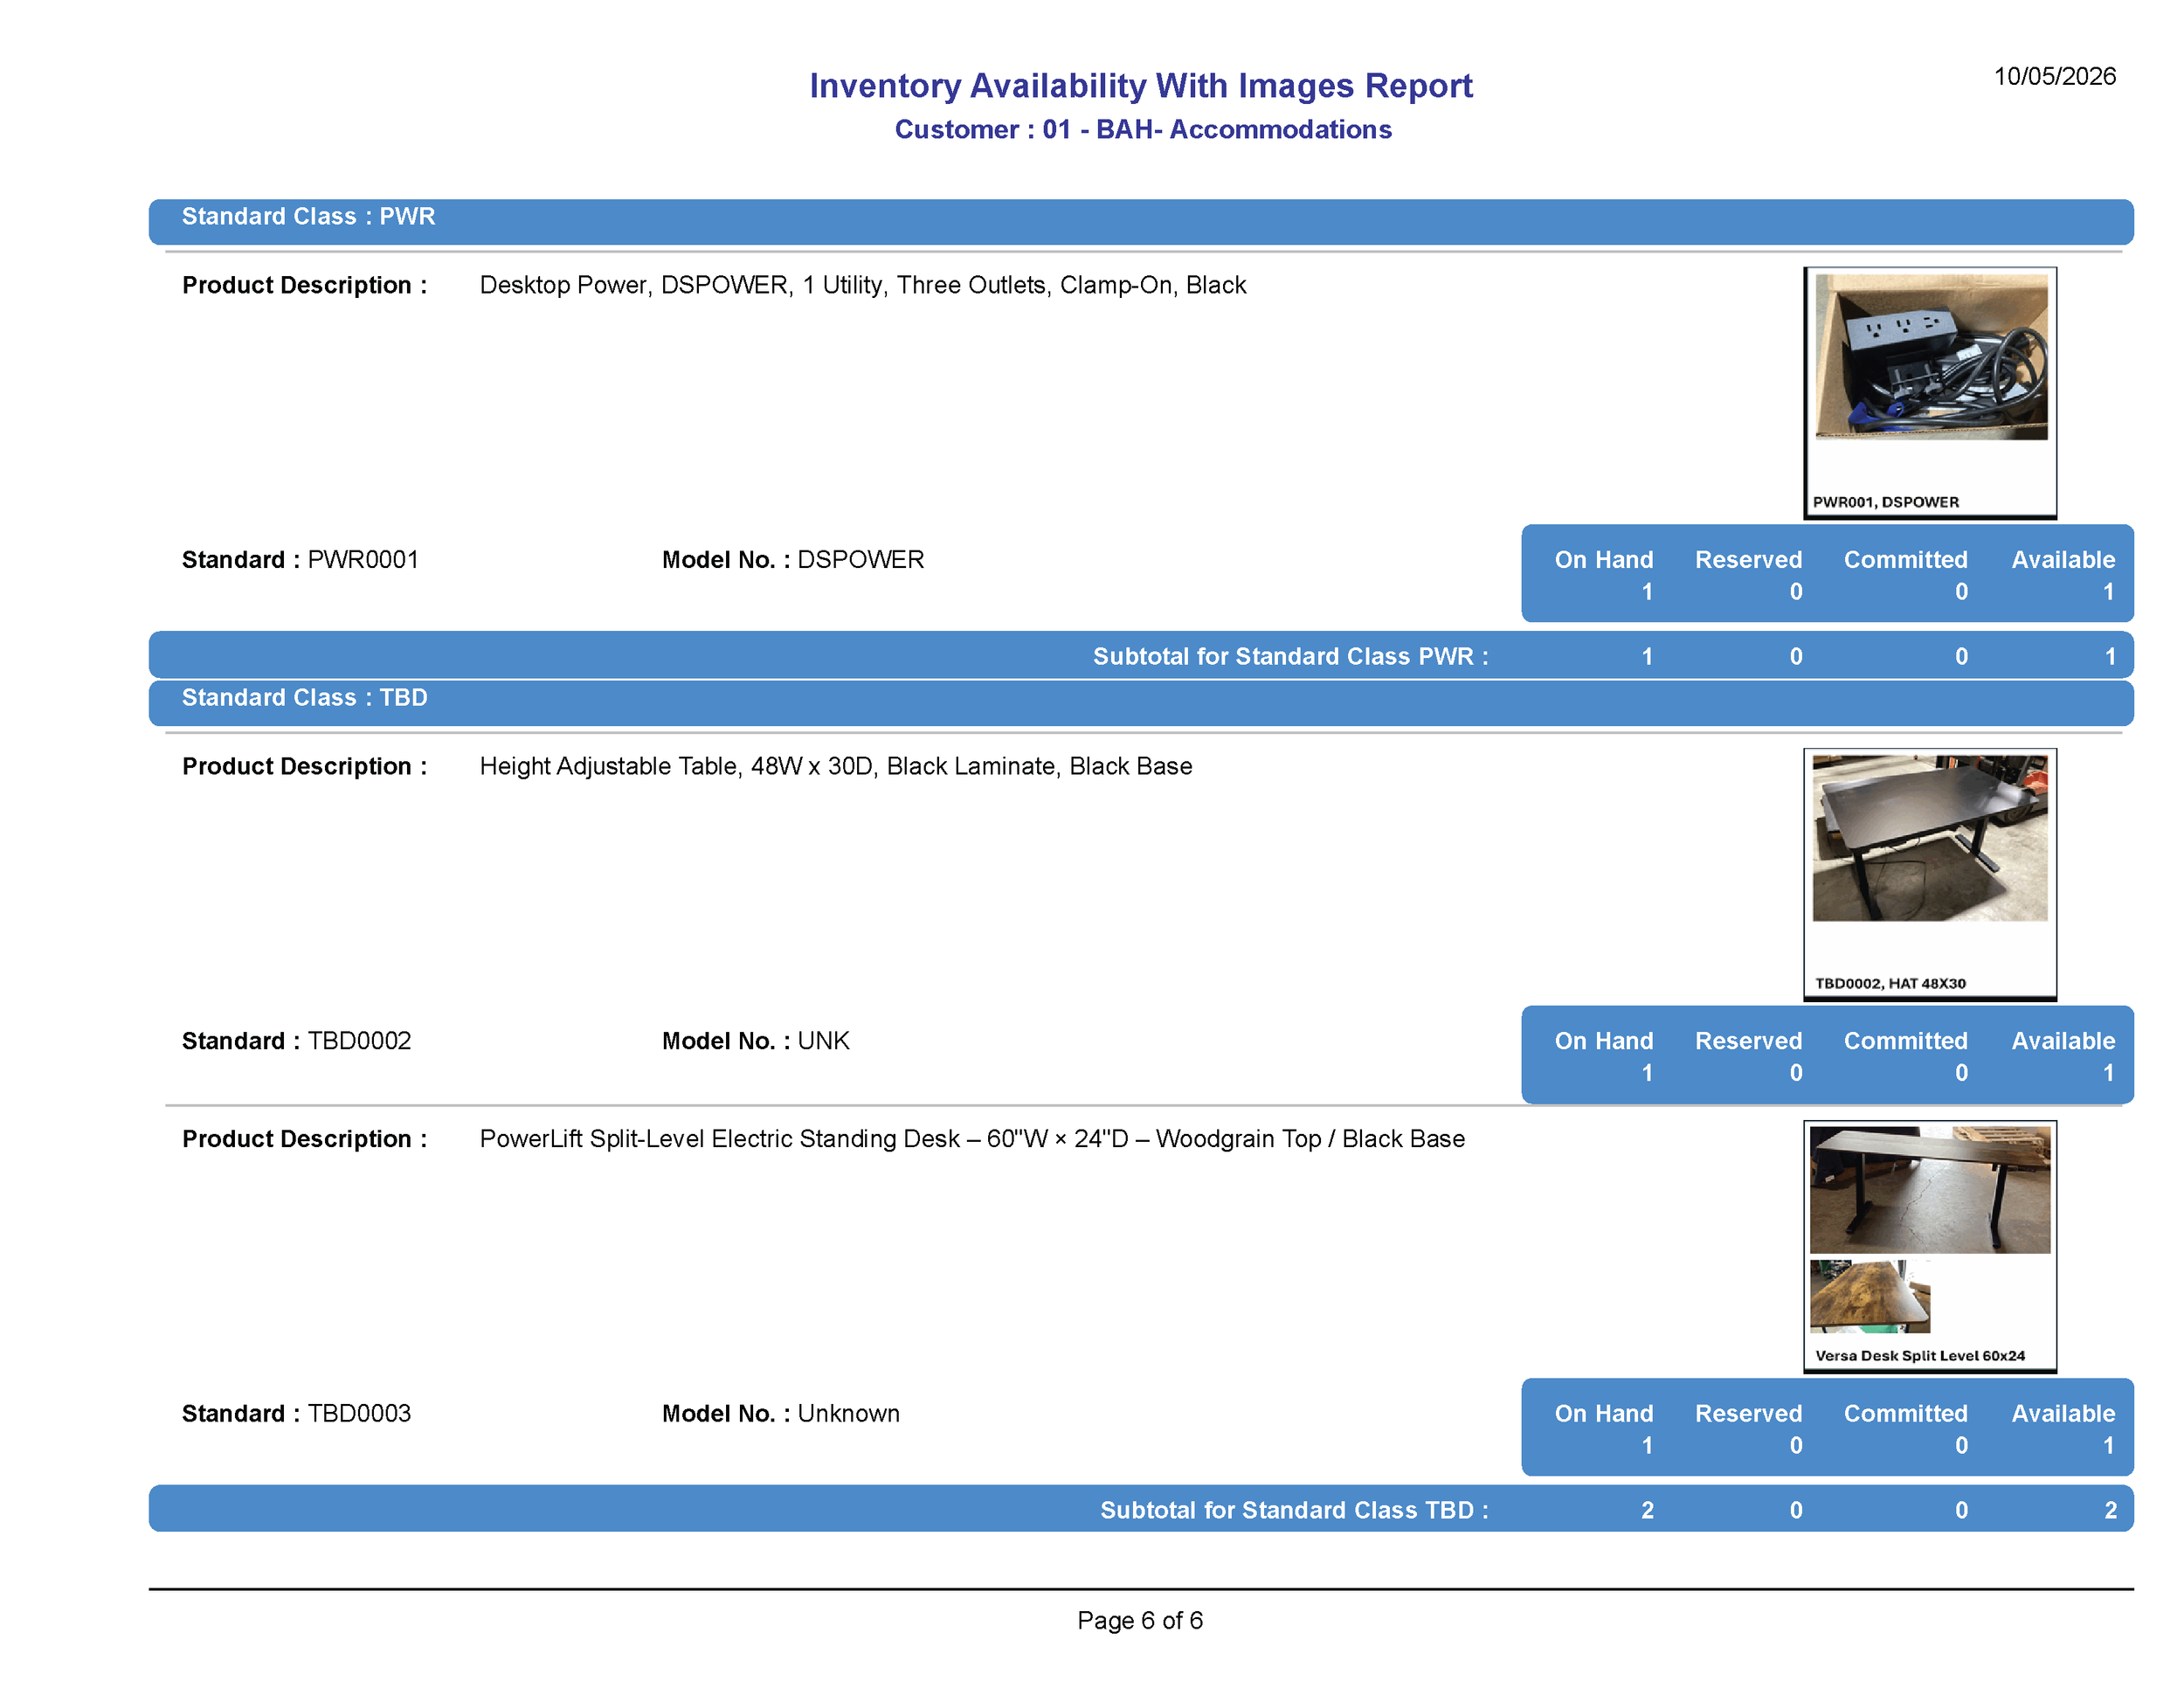
Task: Select standard number PWR0001
Action: [363, 560]
